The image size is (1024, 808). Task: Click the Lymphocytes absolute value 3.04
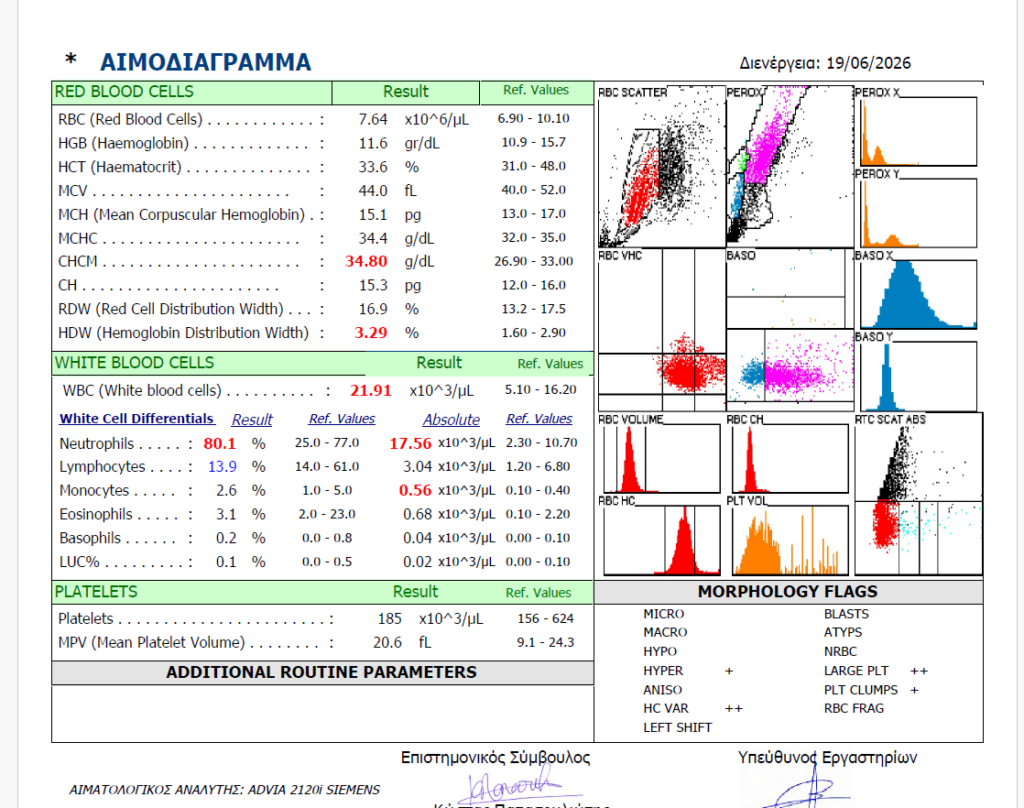click(x=417, y=467)
